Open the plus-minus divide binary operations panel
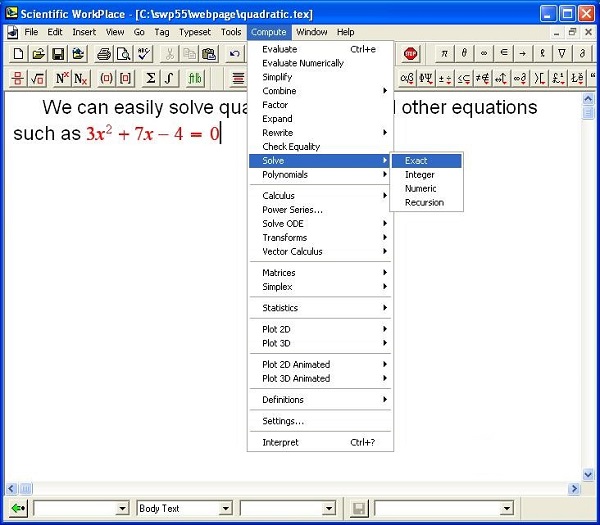600x525 pixels. (445, 79)
